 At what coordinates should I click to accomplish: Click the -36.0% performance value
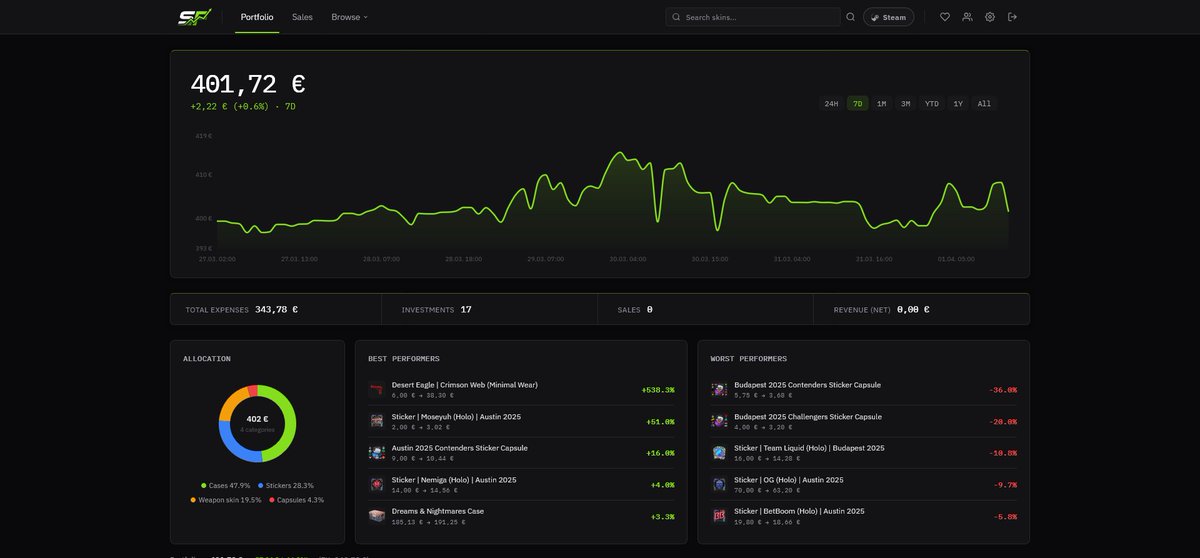tap(1003, 390)
